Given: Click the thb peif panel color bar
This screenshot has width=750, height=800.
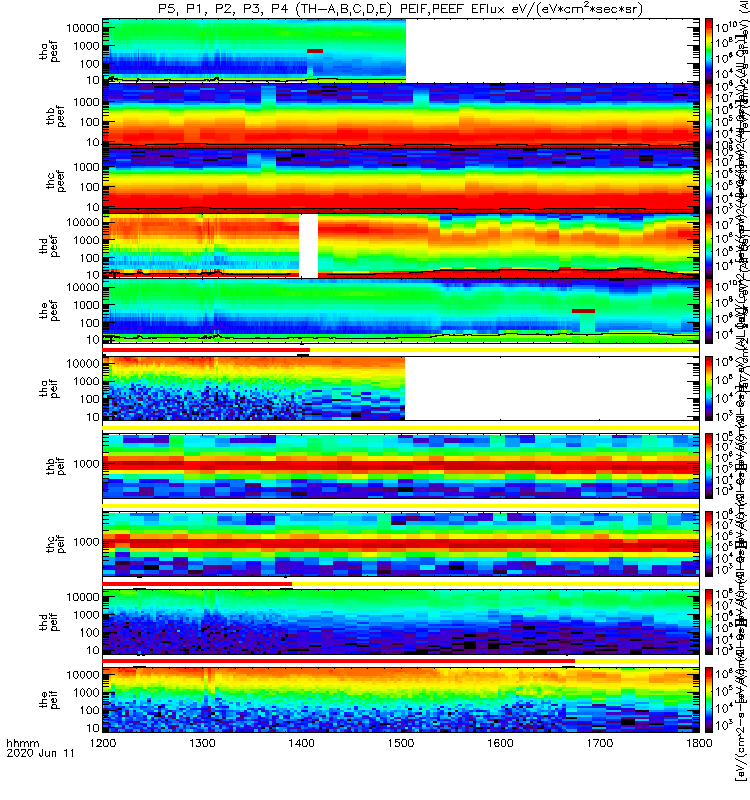Looking at the screenshot, I should click(x=709, y=466).
